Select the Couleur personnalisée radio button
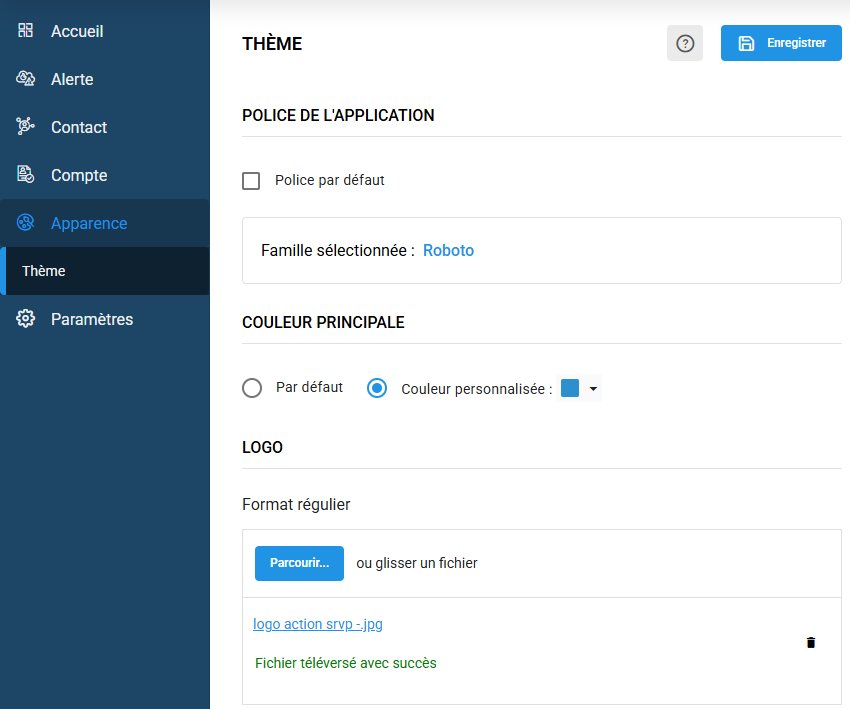This screenshot has width=850, height=709. click(377, 388)
